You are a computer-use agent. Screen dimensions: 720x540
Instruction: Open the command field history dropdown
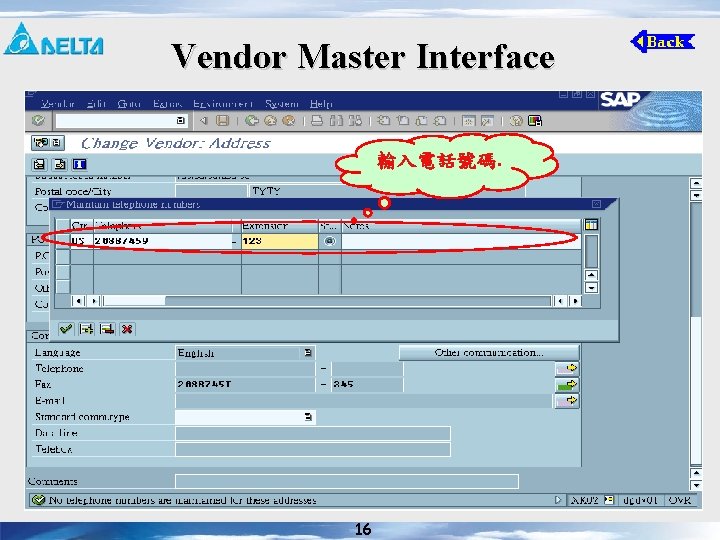pyautogui.click(x=180, y=121)
